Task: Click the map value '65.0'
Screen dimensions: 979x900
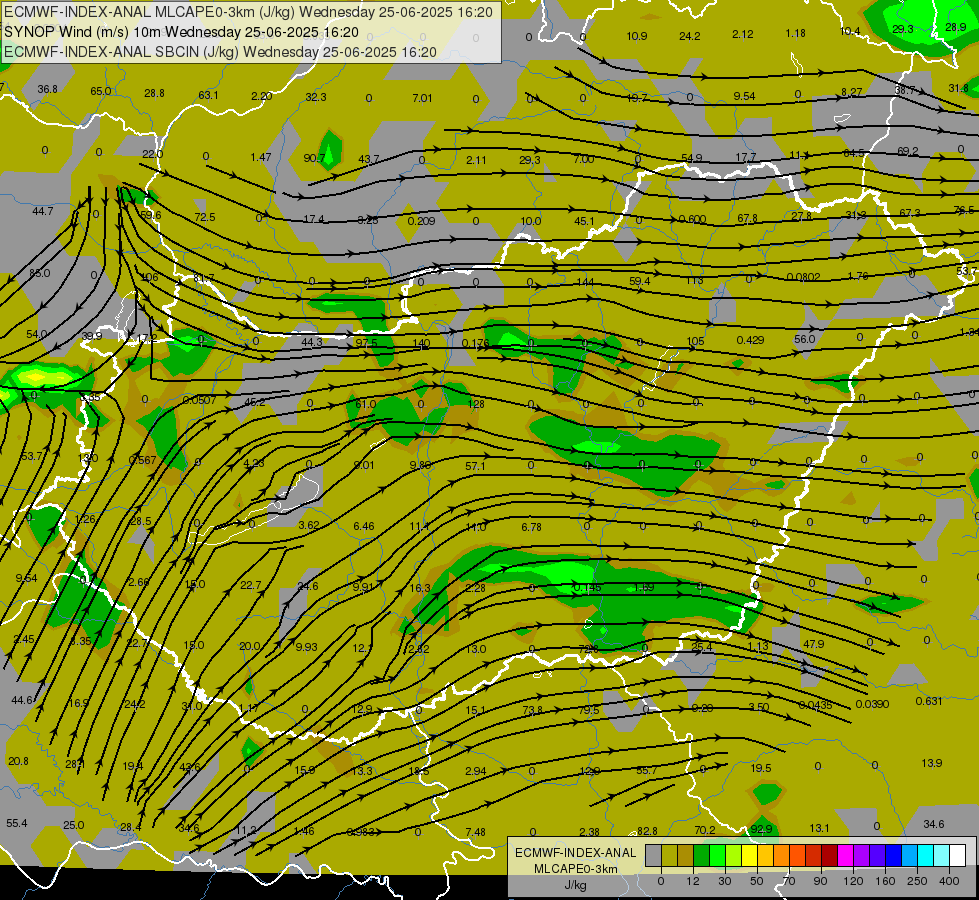Action: tap(101, 91)
